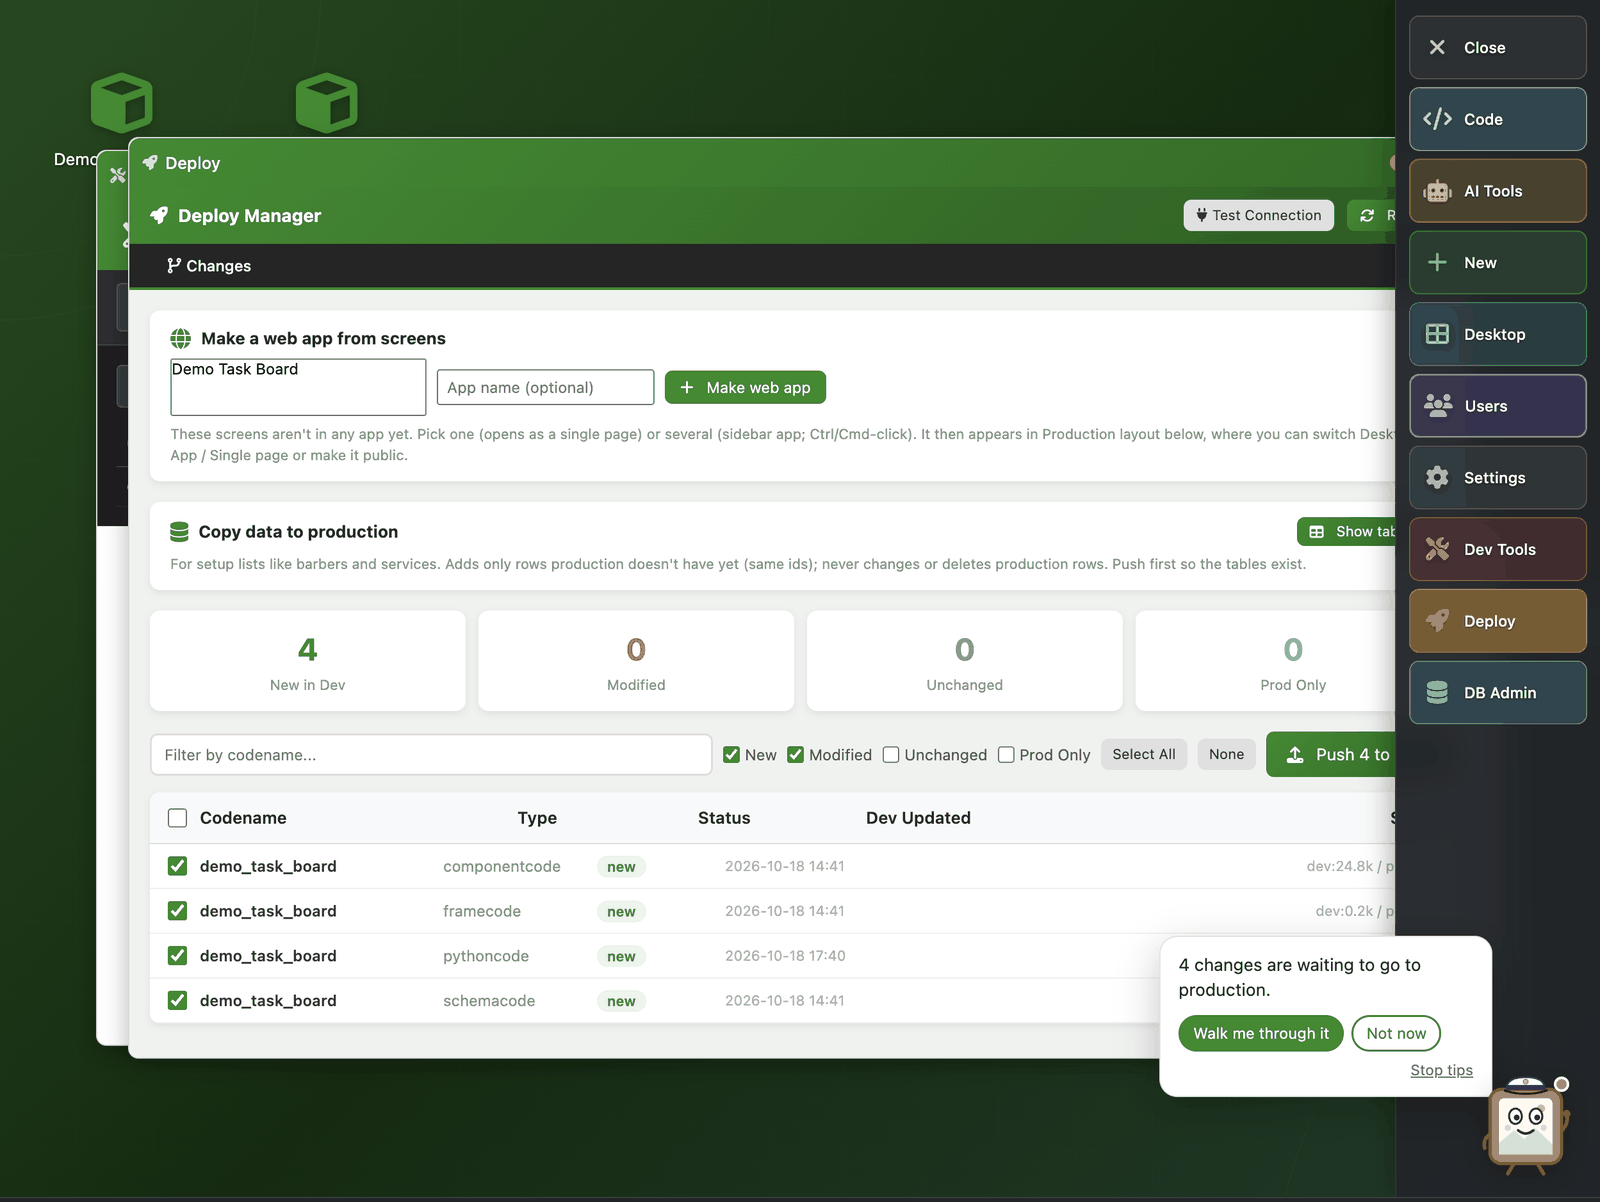Click the Select All button
This screenshot has height=1202, width=1600.
click(x=1144, y=754)
